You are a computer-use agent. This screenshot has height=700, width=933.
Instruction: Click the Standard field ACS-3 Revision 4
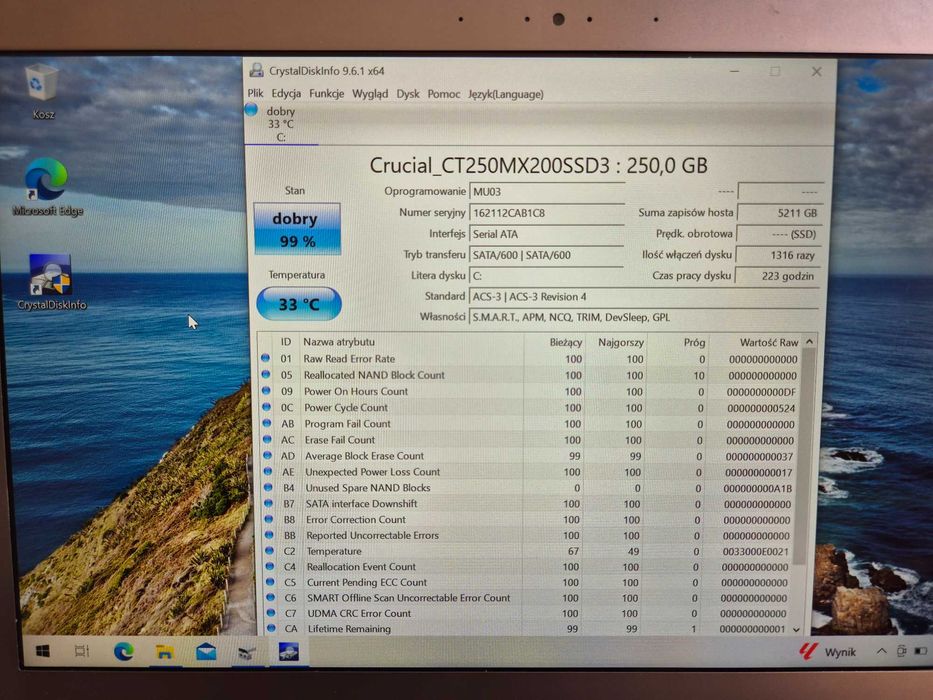coord(644,296)
